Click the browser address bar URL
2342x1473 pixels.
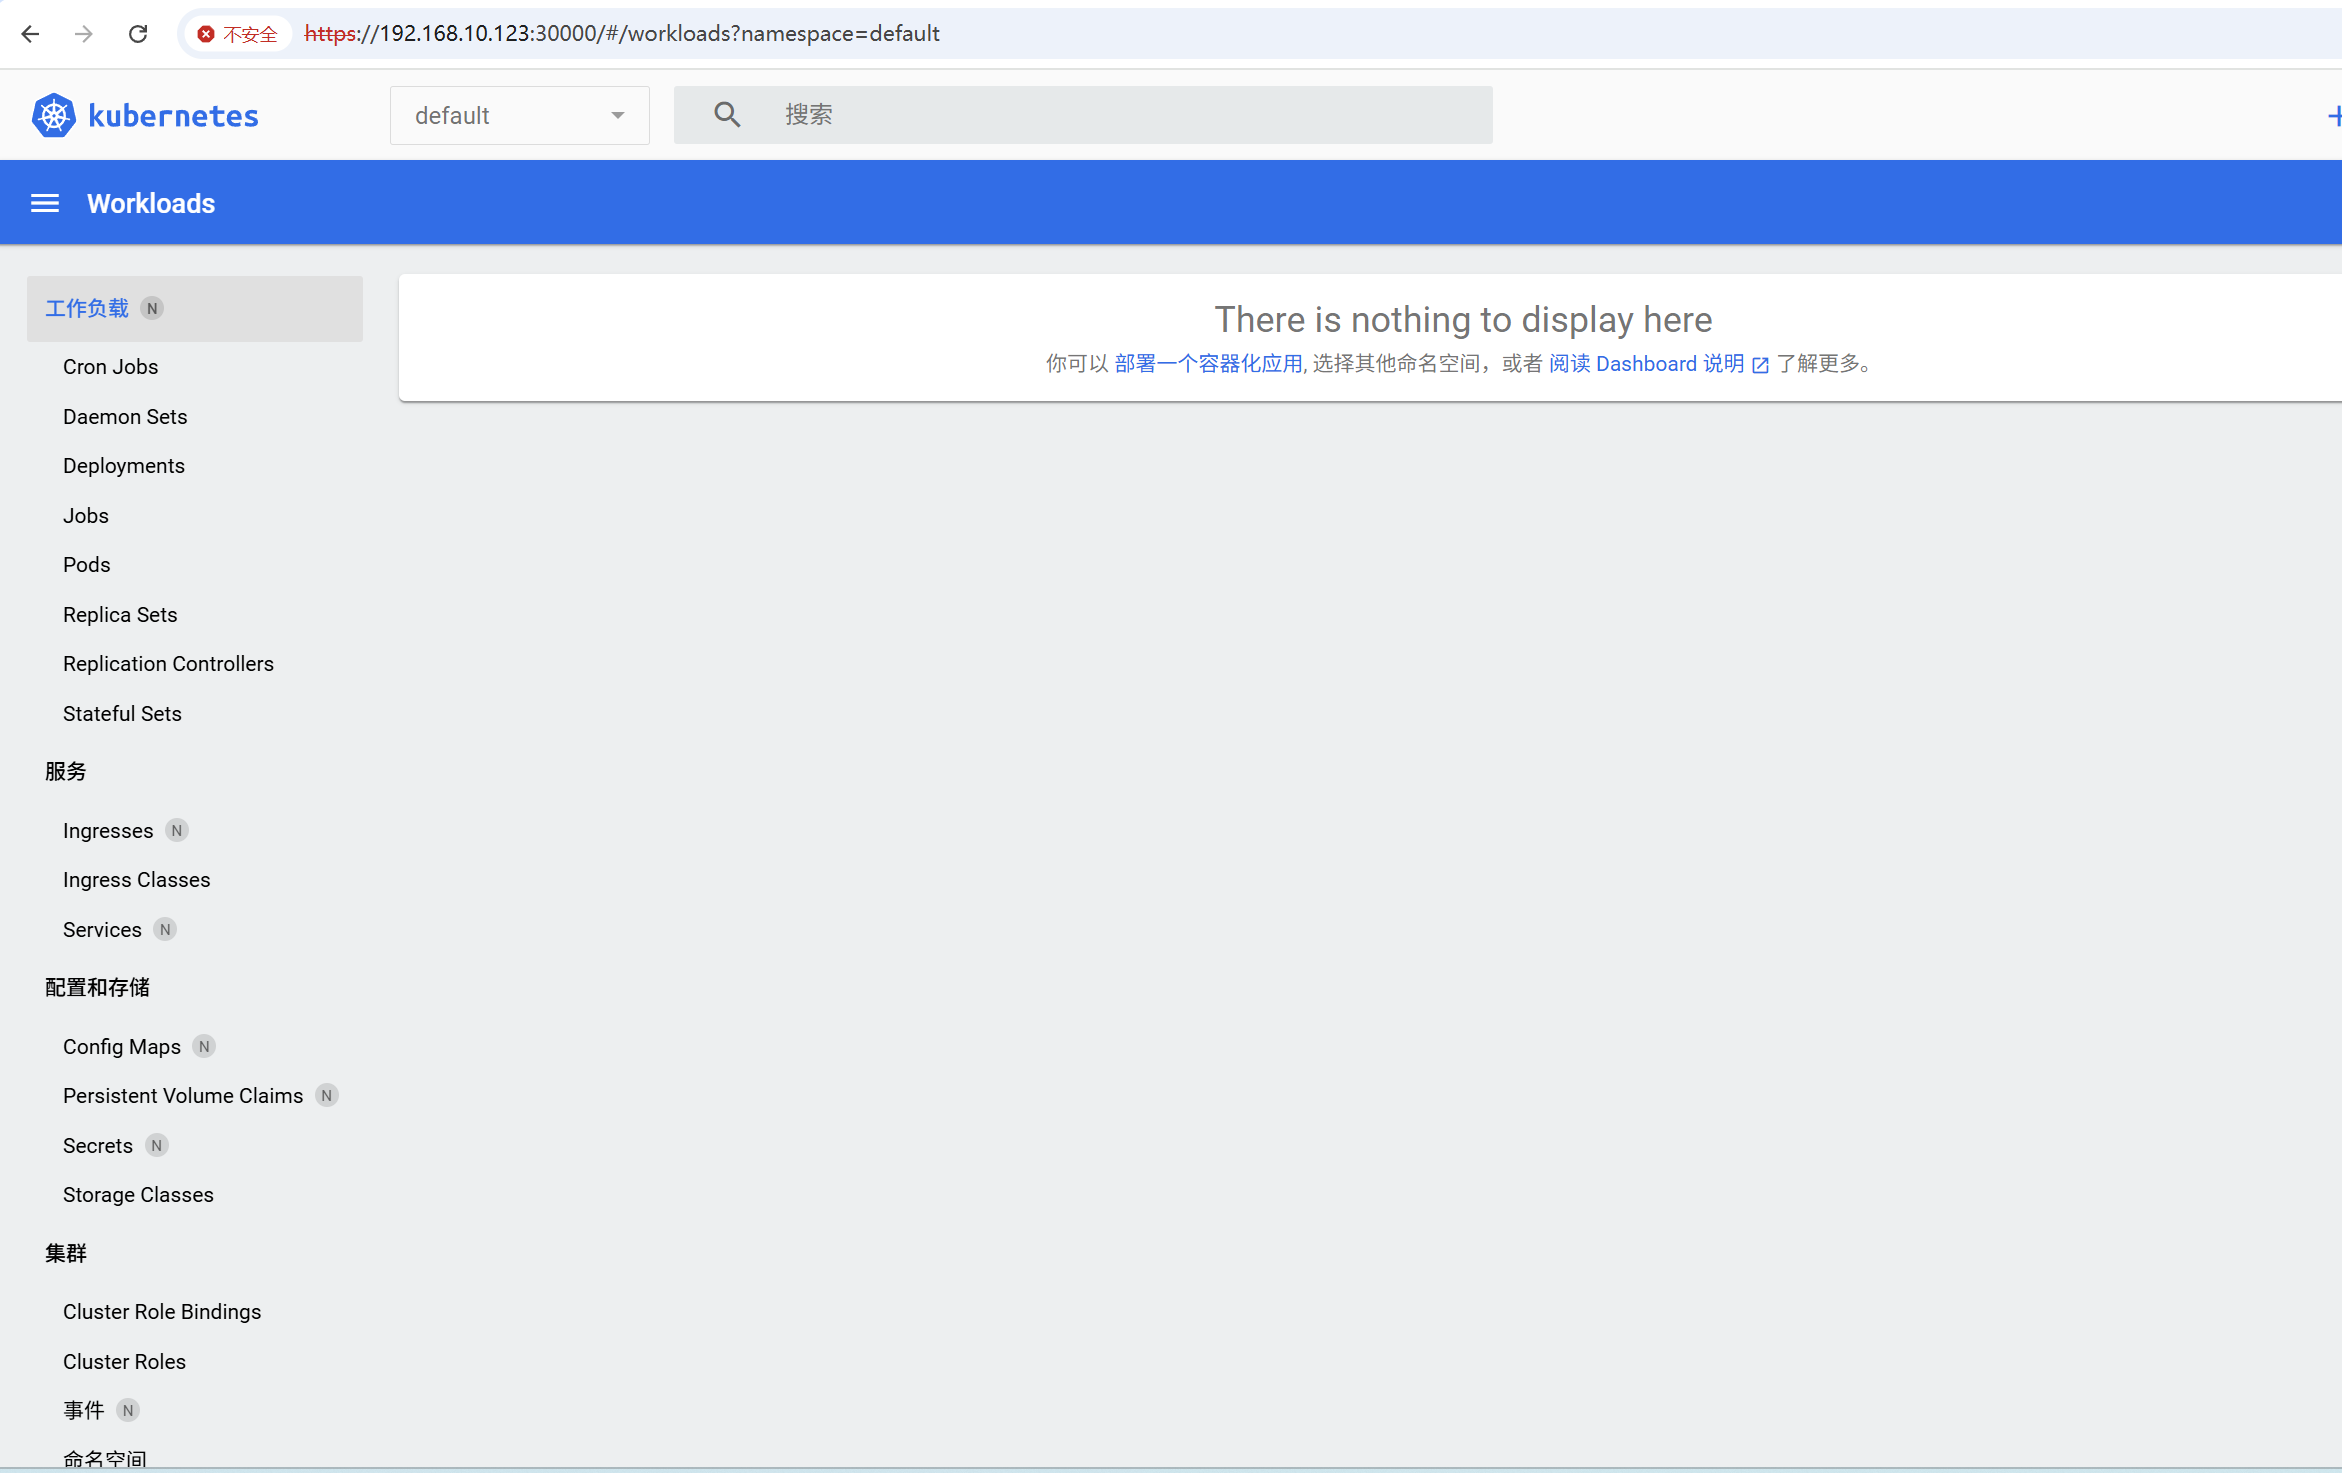pyautogui.click(x=622, y=34)
